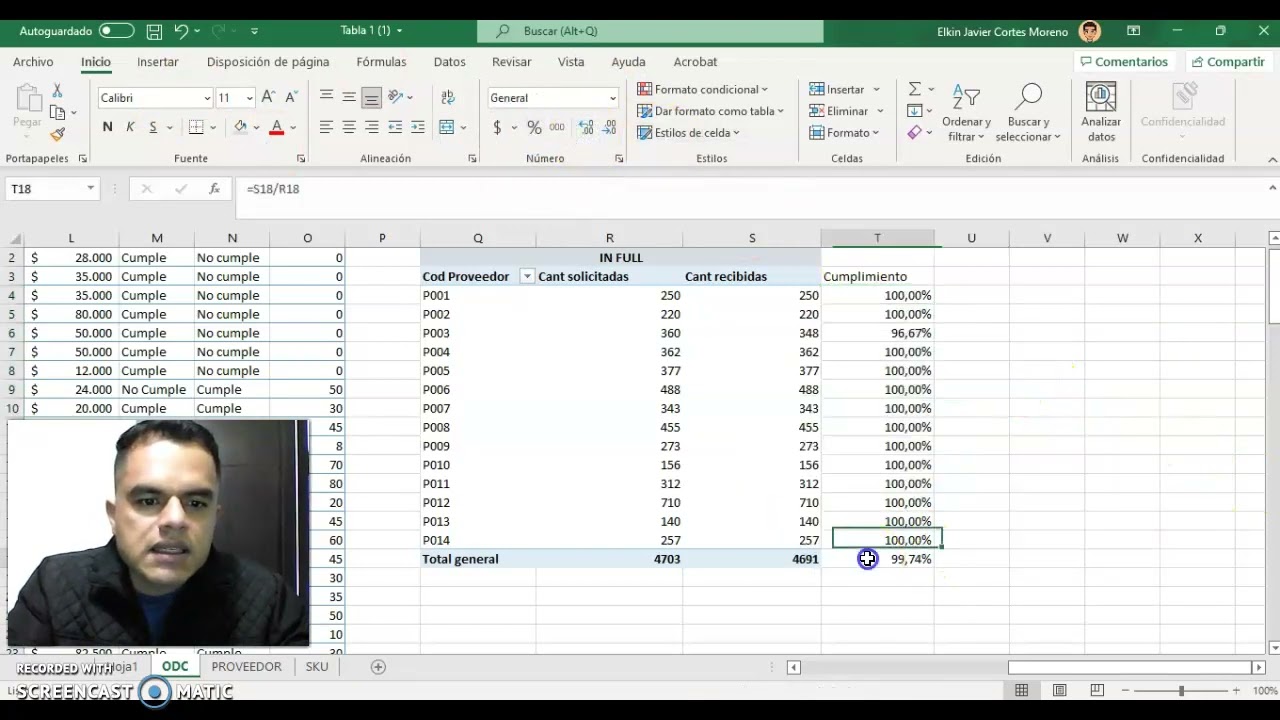
Task: Toggle the Autoguardado switch
Action: click(116, 31)
